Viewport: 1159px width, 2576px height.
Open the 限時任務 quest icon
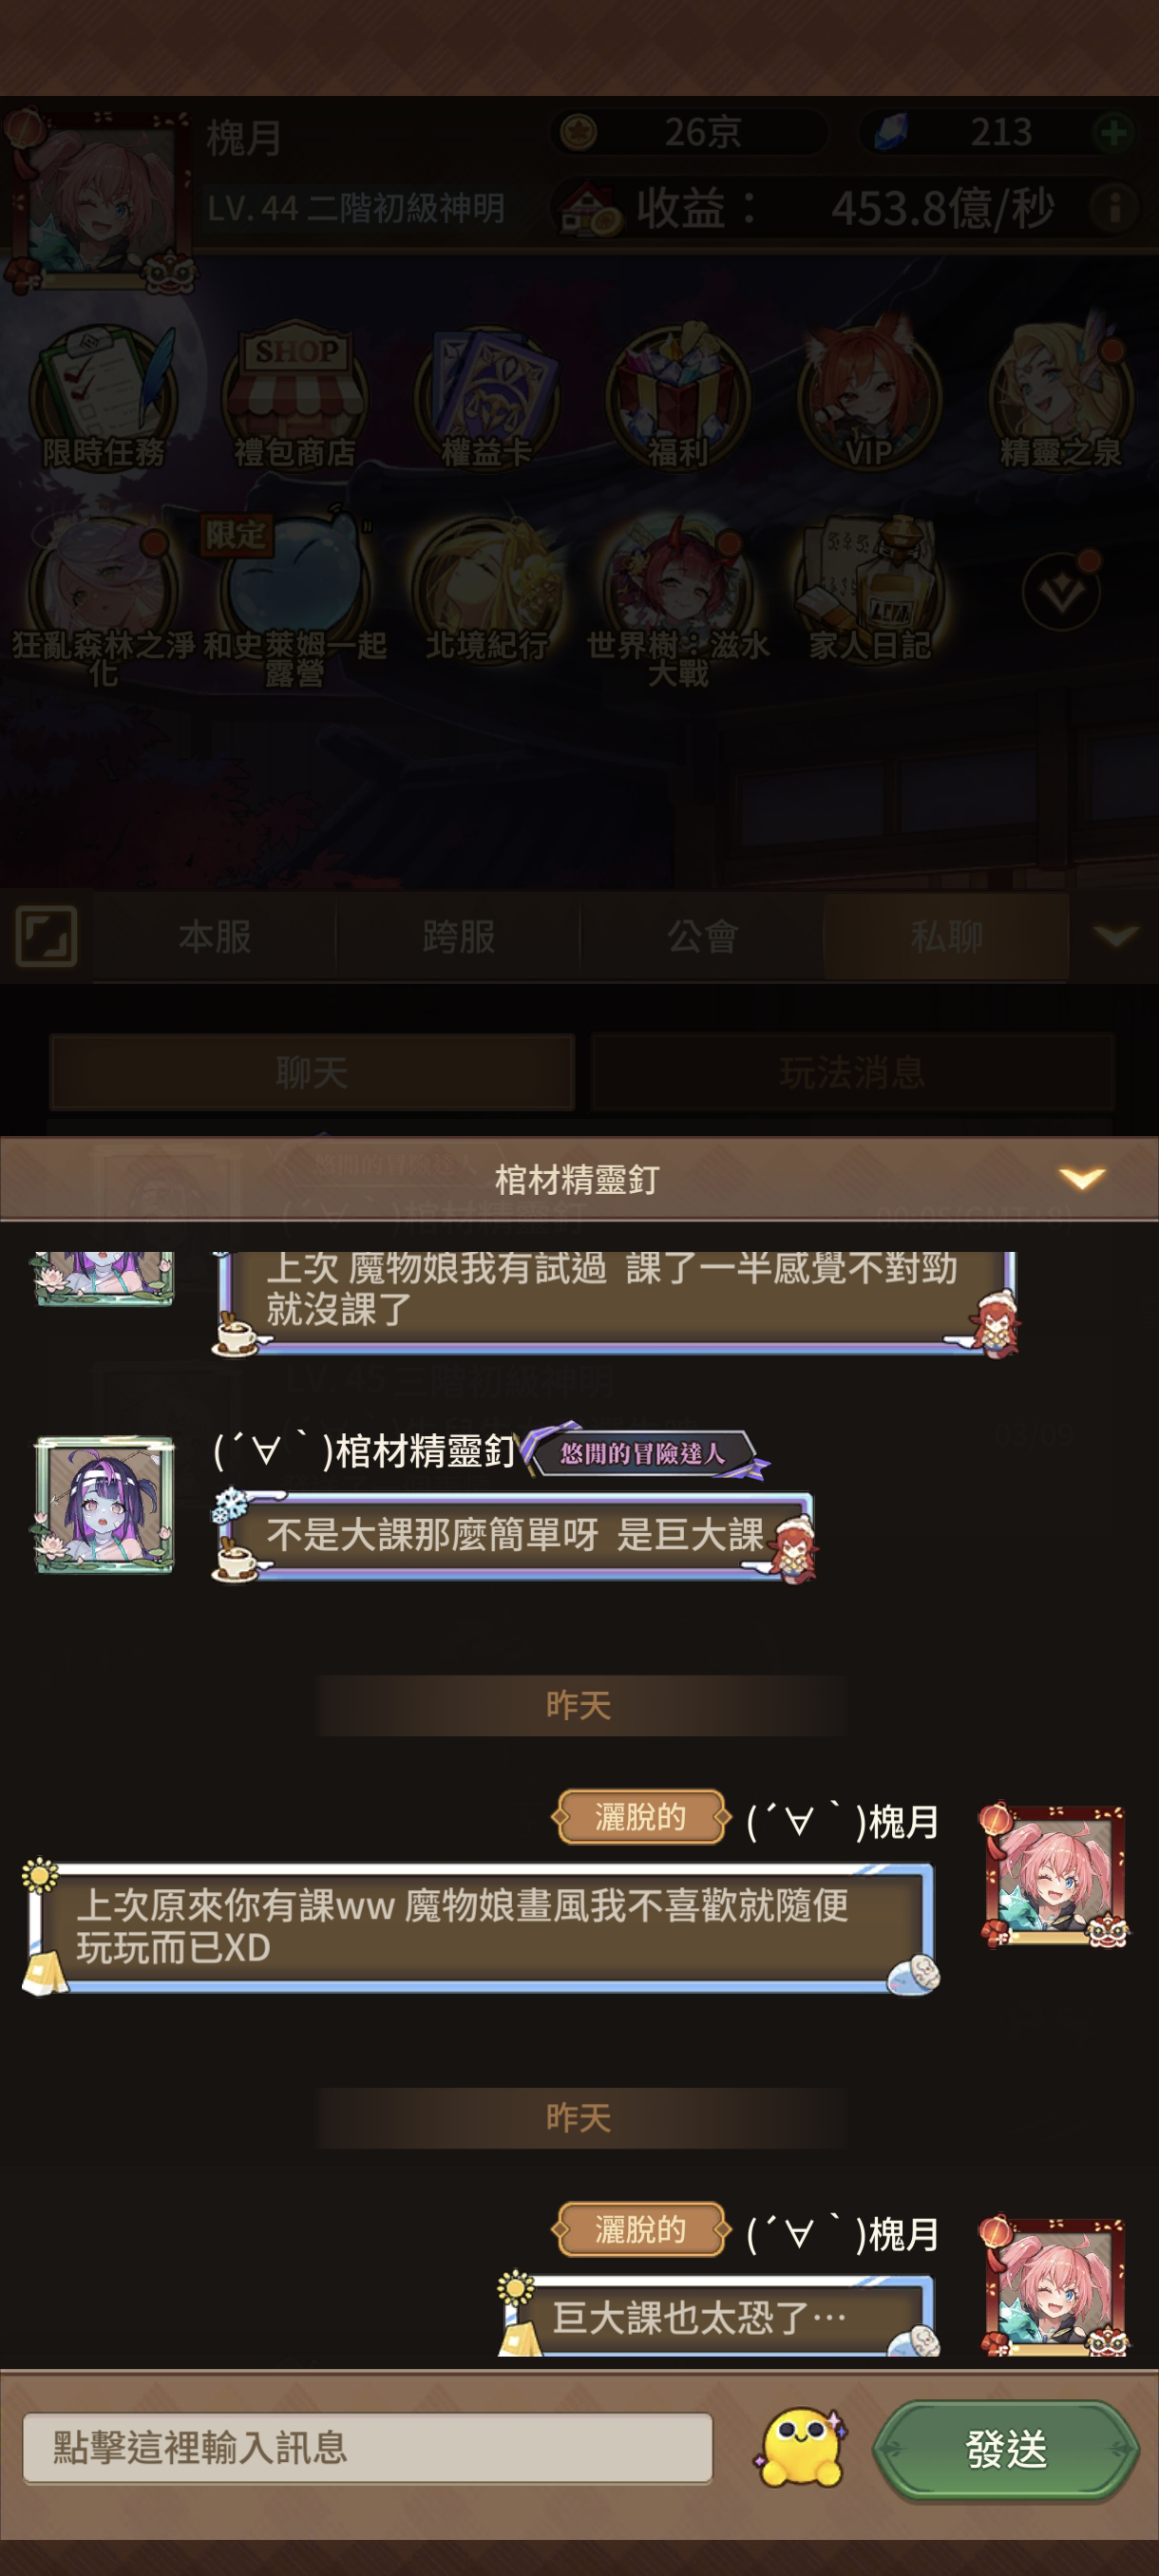click(x=103, y=397)
